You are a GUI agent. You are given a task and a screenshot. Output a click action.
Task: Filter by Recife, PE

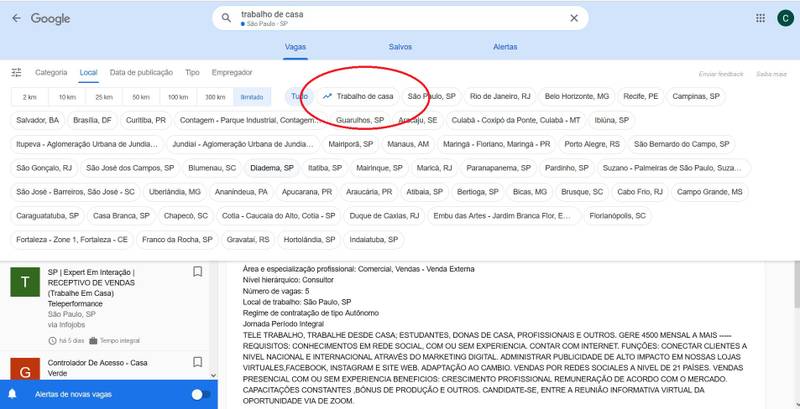coord(640,96)
